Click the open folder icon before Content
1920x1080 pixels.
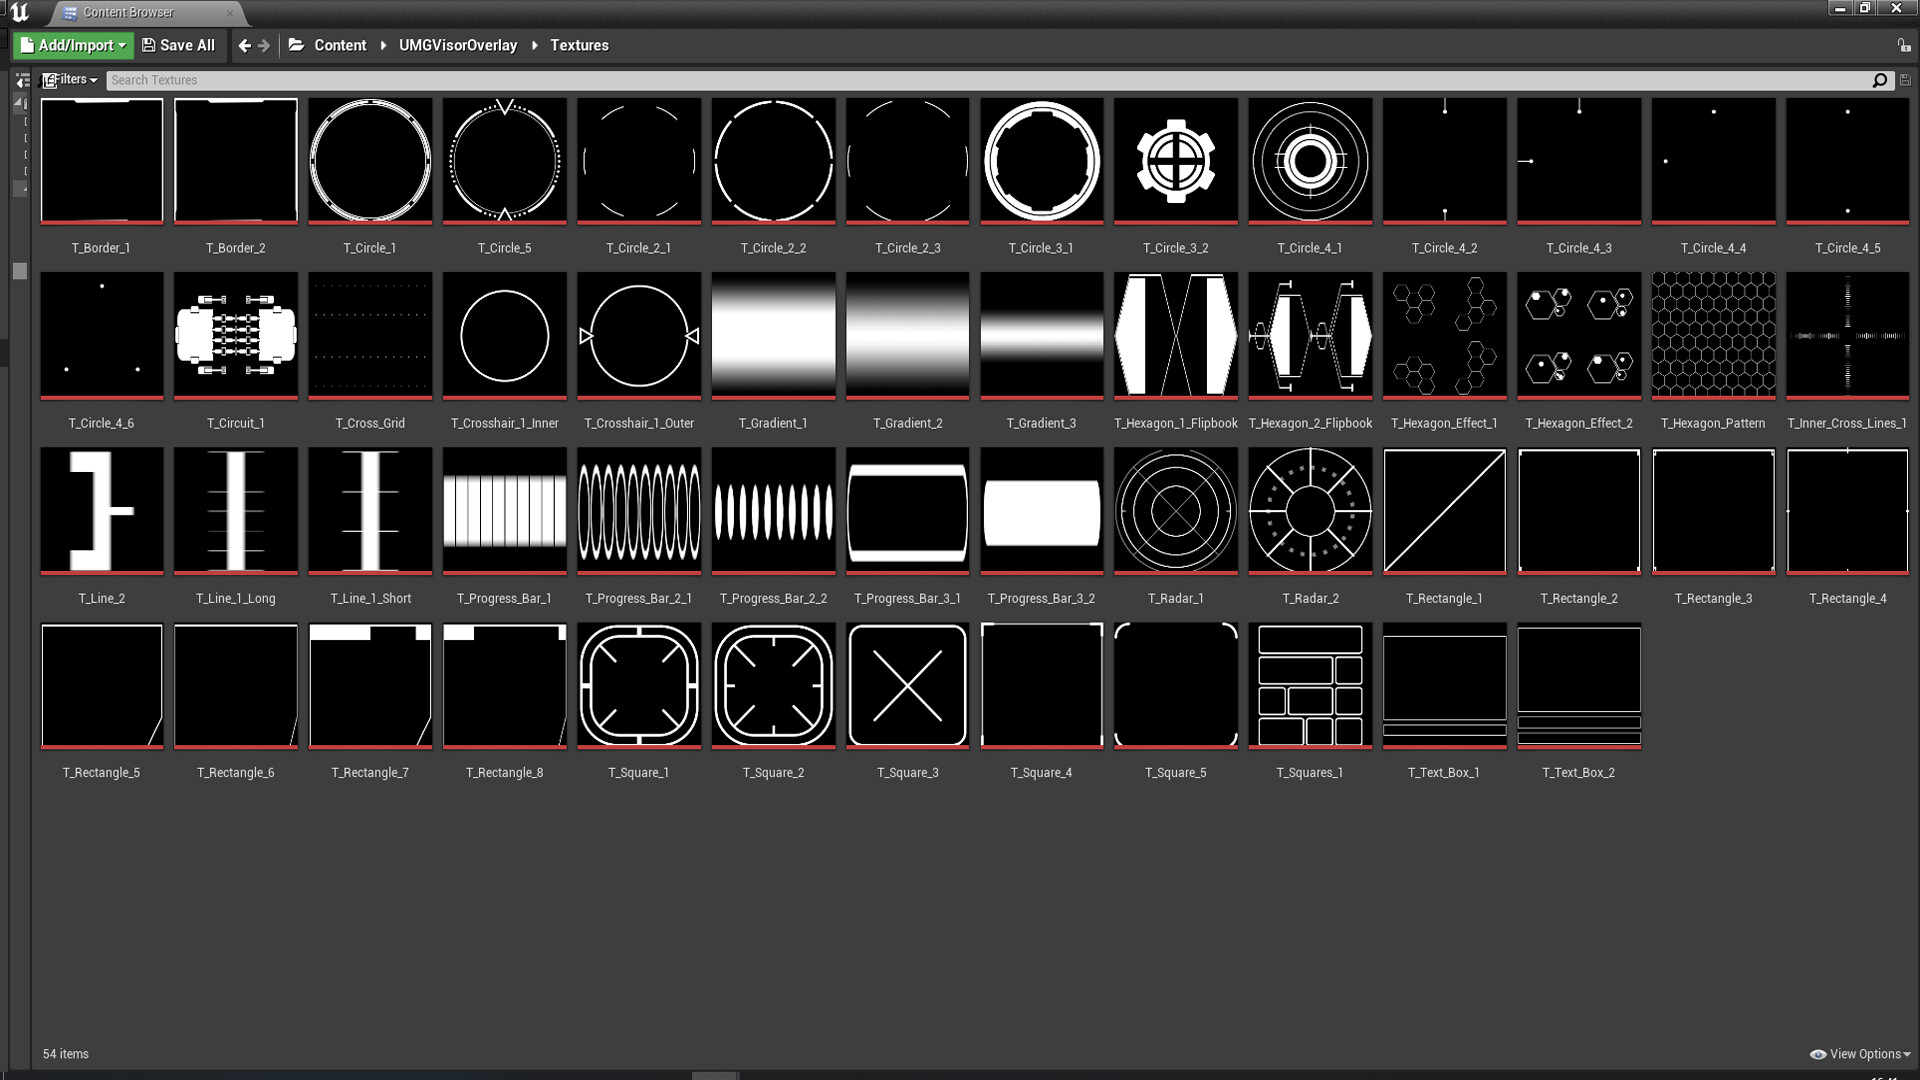[x=294, y=45]
